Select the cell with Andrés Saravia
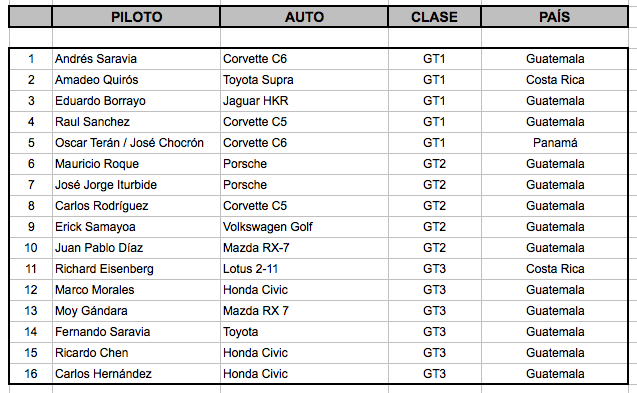 [x=136, y=59]
